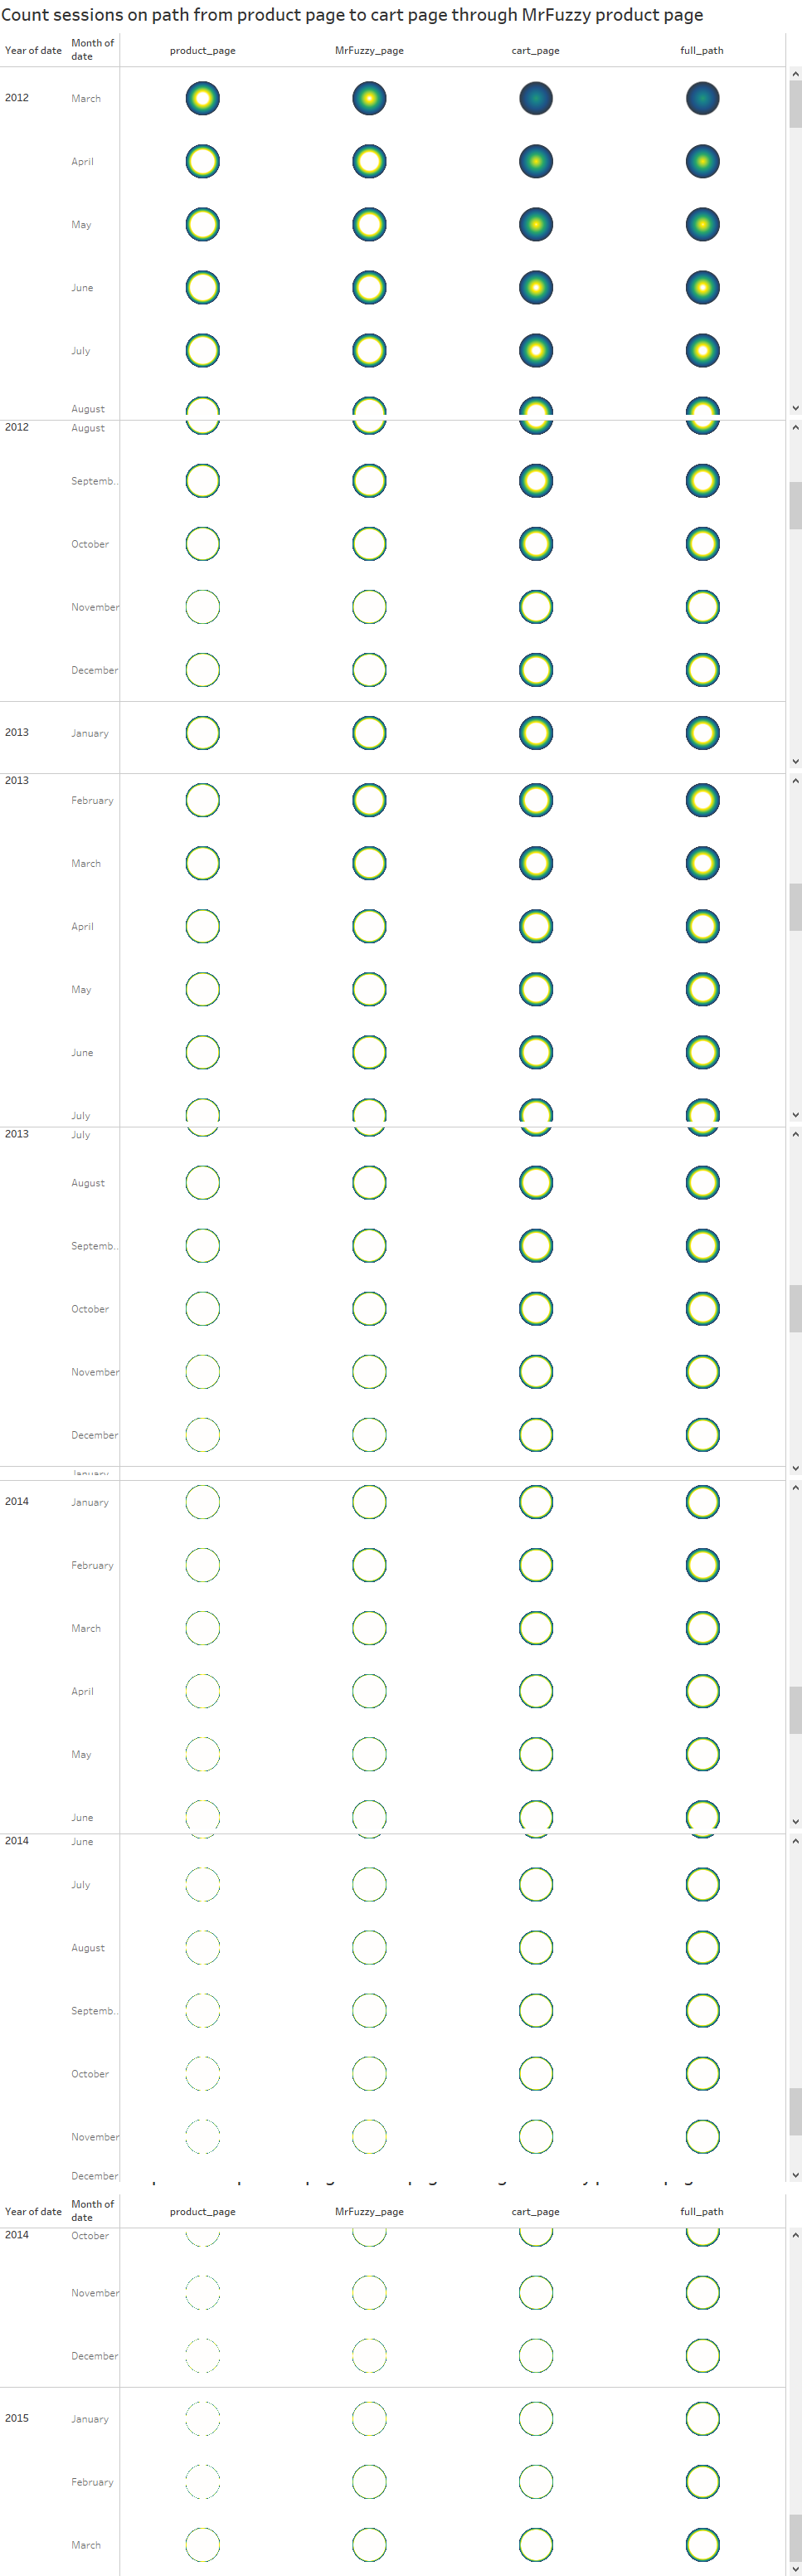The image size is (802, 2576).
Task: Click the topmost product_page column header
Action: pyautogui.click(x=203, y=50)
